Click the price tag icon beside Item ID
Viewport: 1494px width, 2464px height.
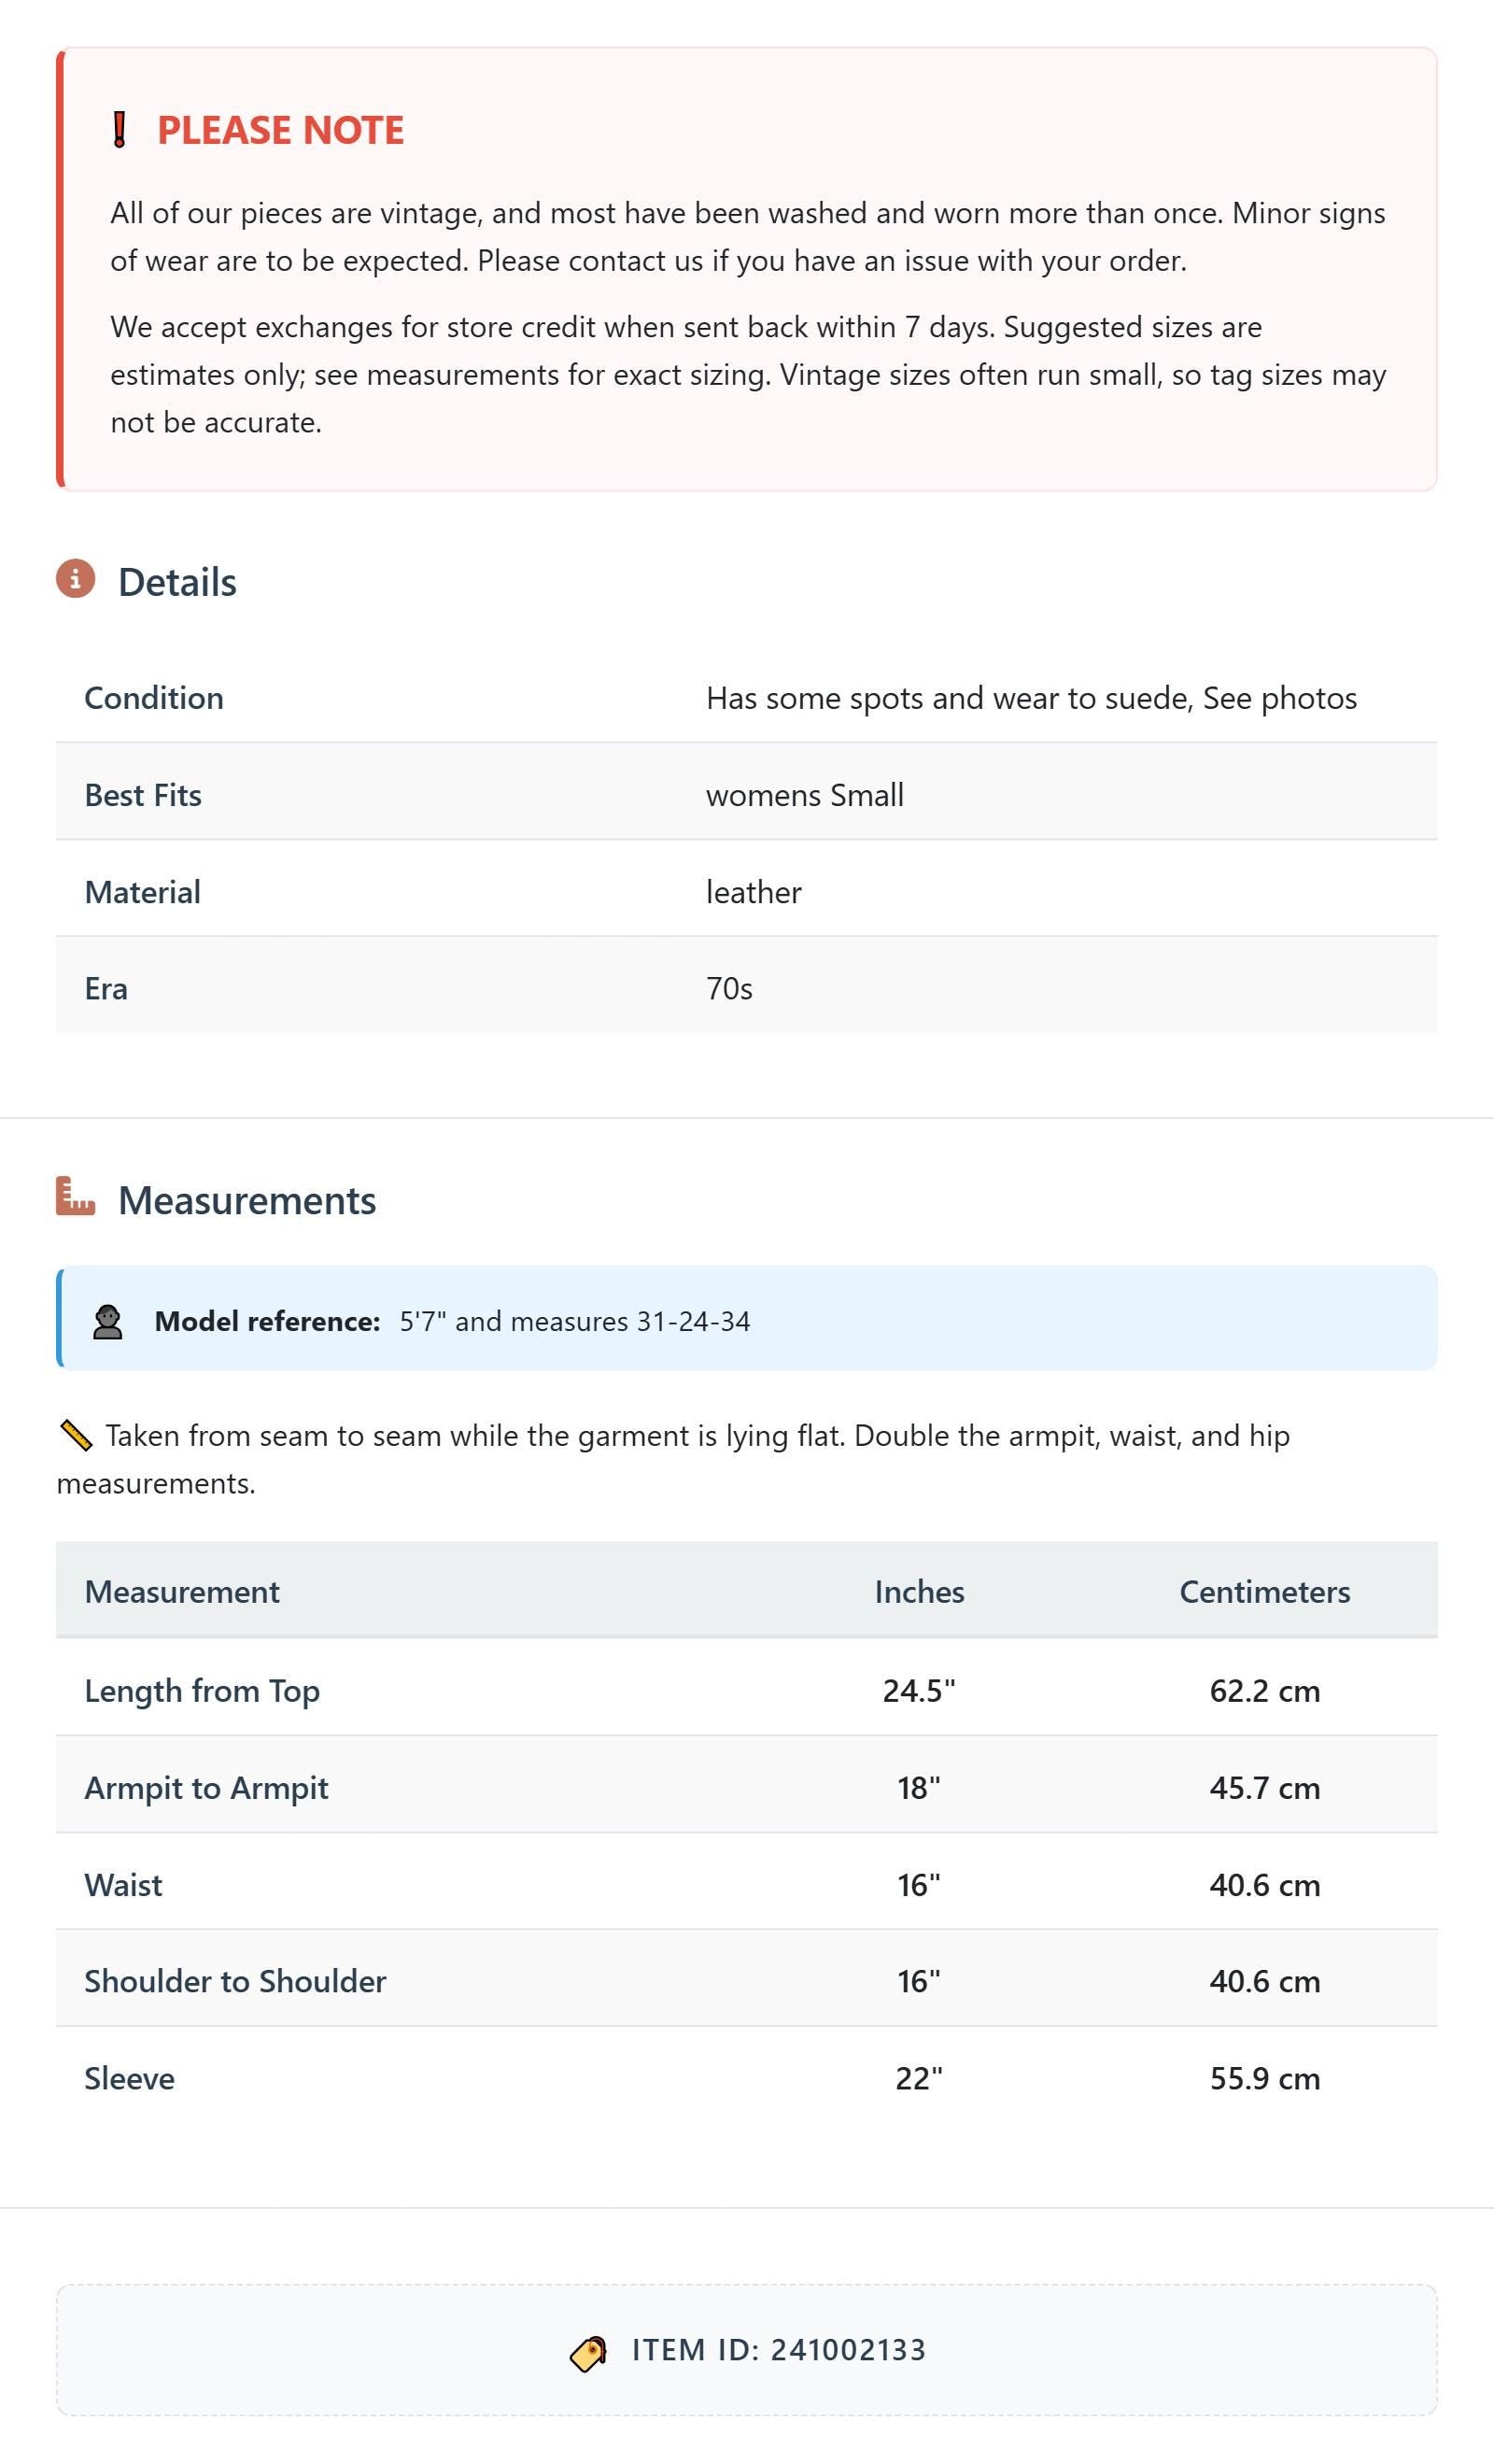pyautogui.click(x=588, y=2354)
